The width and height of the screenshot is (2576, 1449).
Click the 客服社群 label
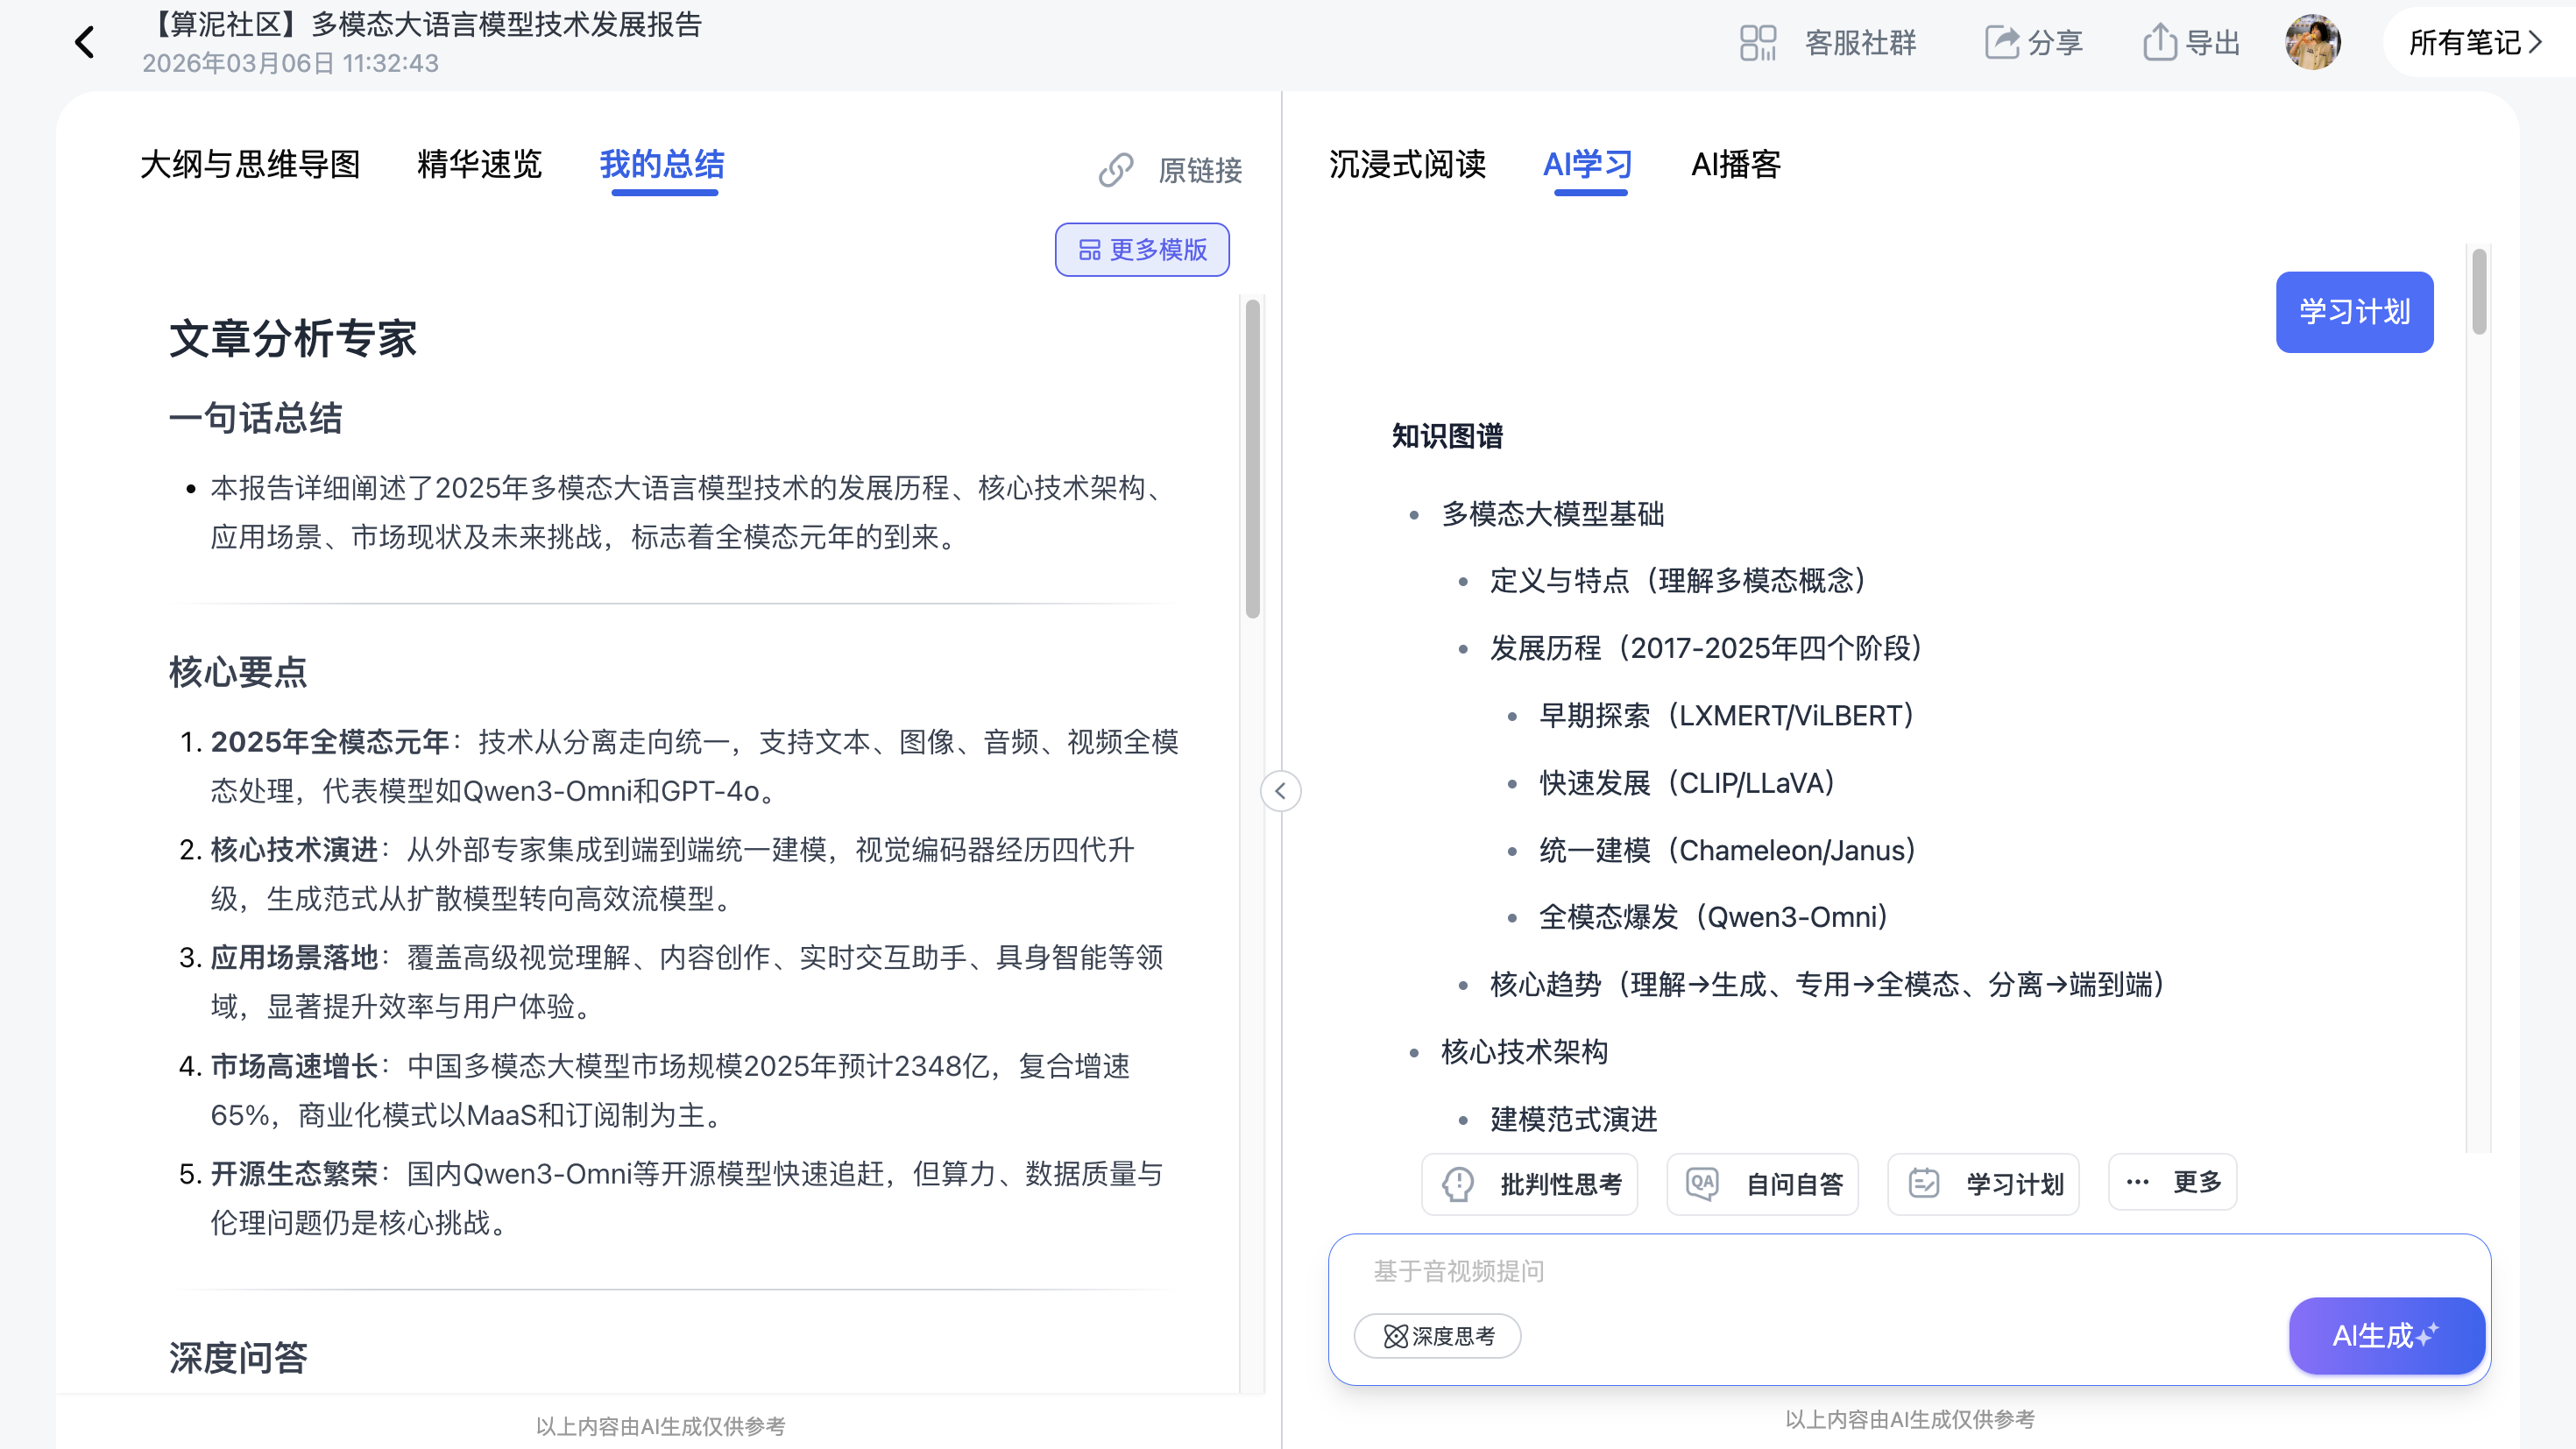(x=1860, y=43)
